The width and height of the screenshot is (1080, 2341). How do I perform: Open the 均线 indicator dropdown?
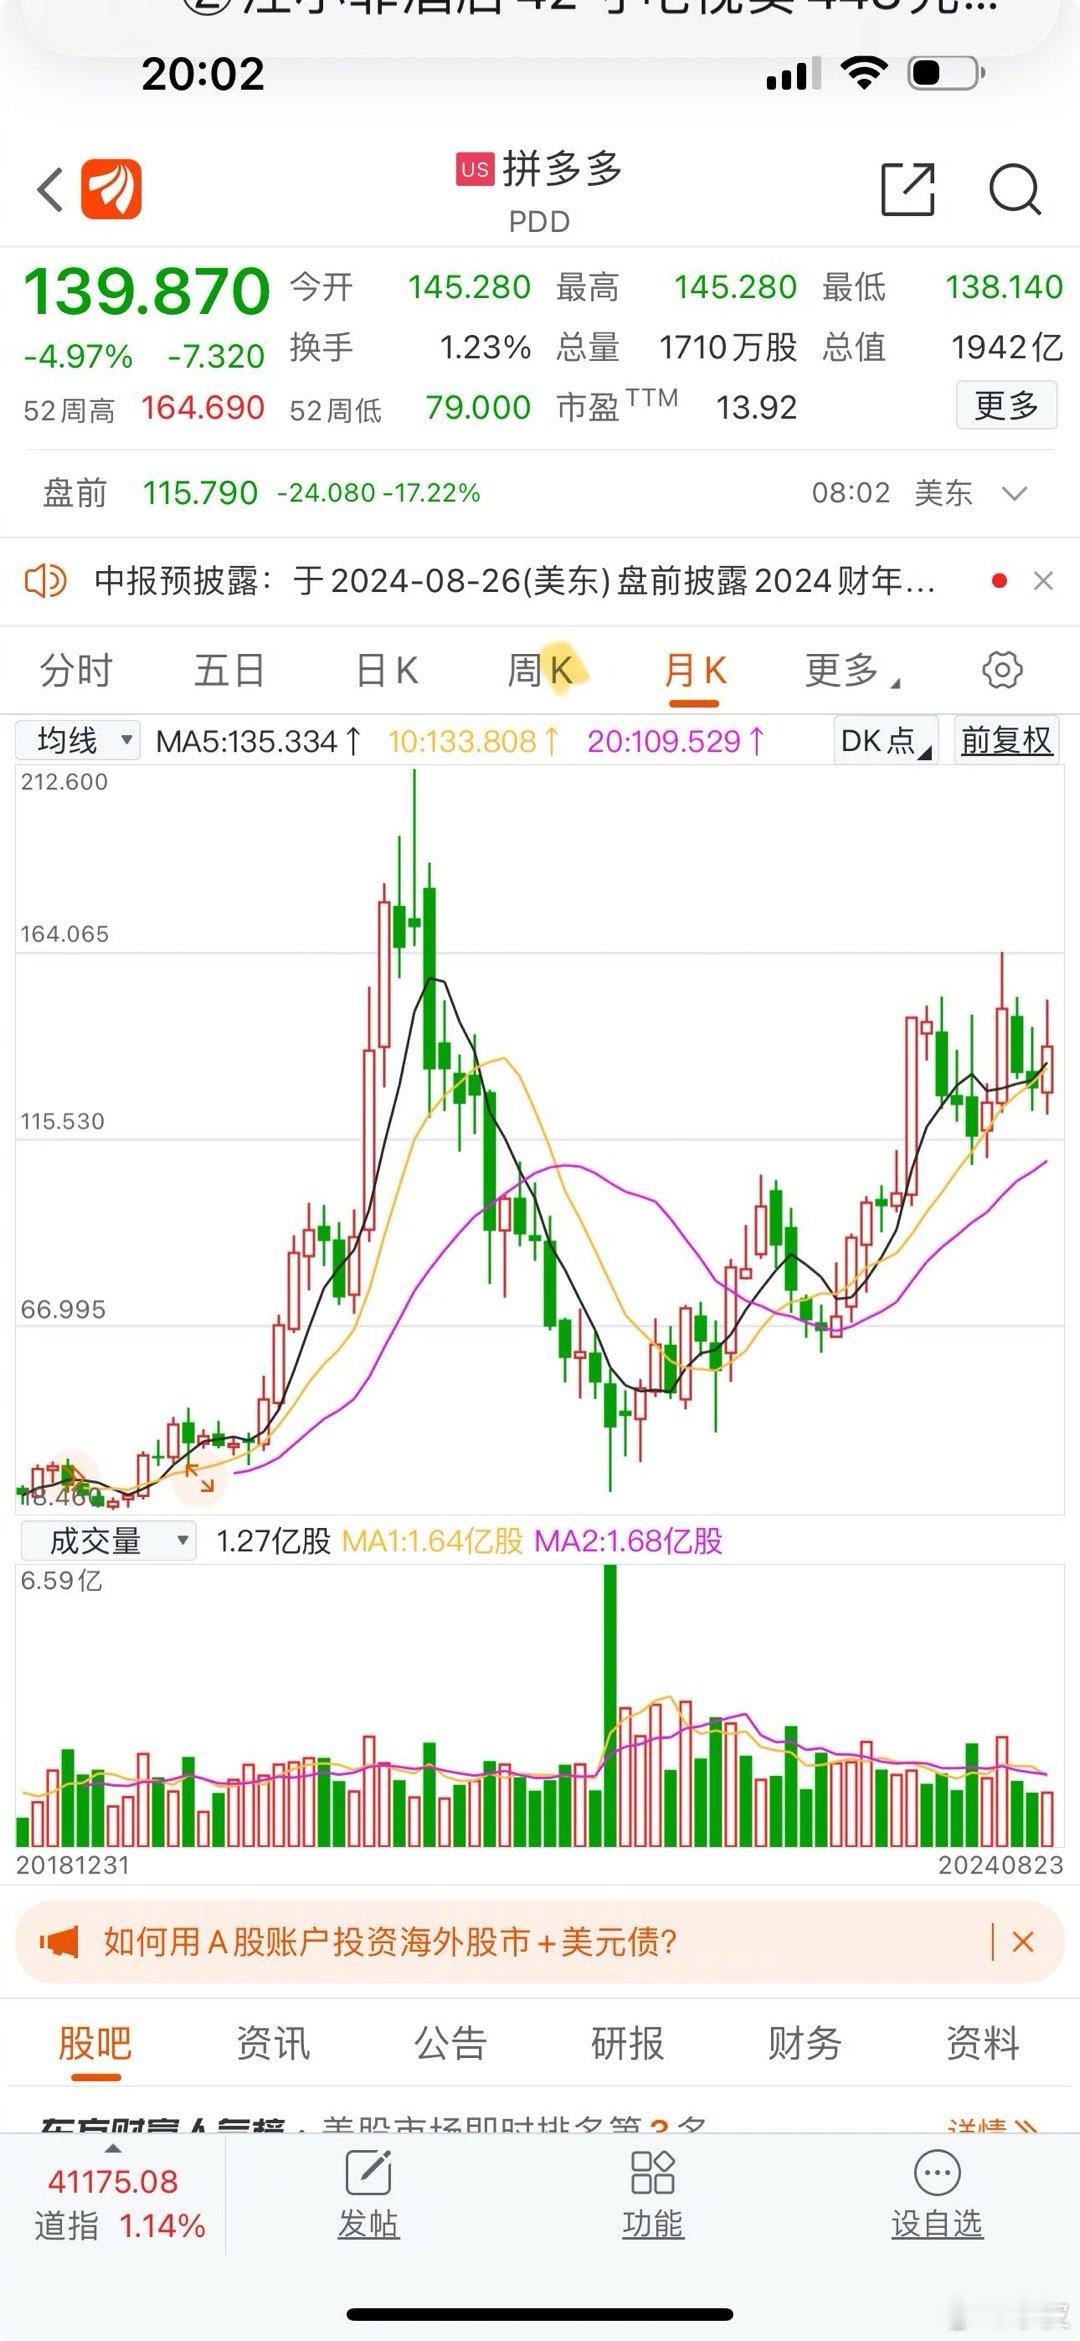click(78, 741)
